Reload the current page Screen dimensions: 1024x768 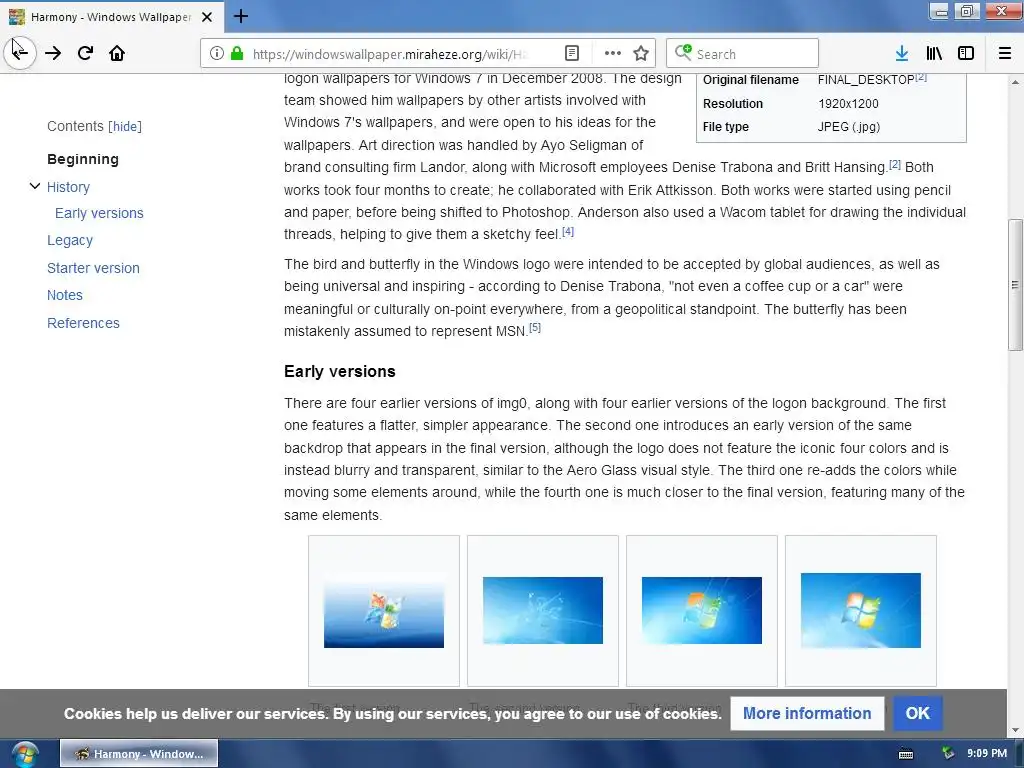click(x=85, y=54)
